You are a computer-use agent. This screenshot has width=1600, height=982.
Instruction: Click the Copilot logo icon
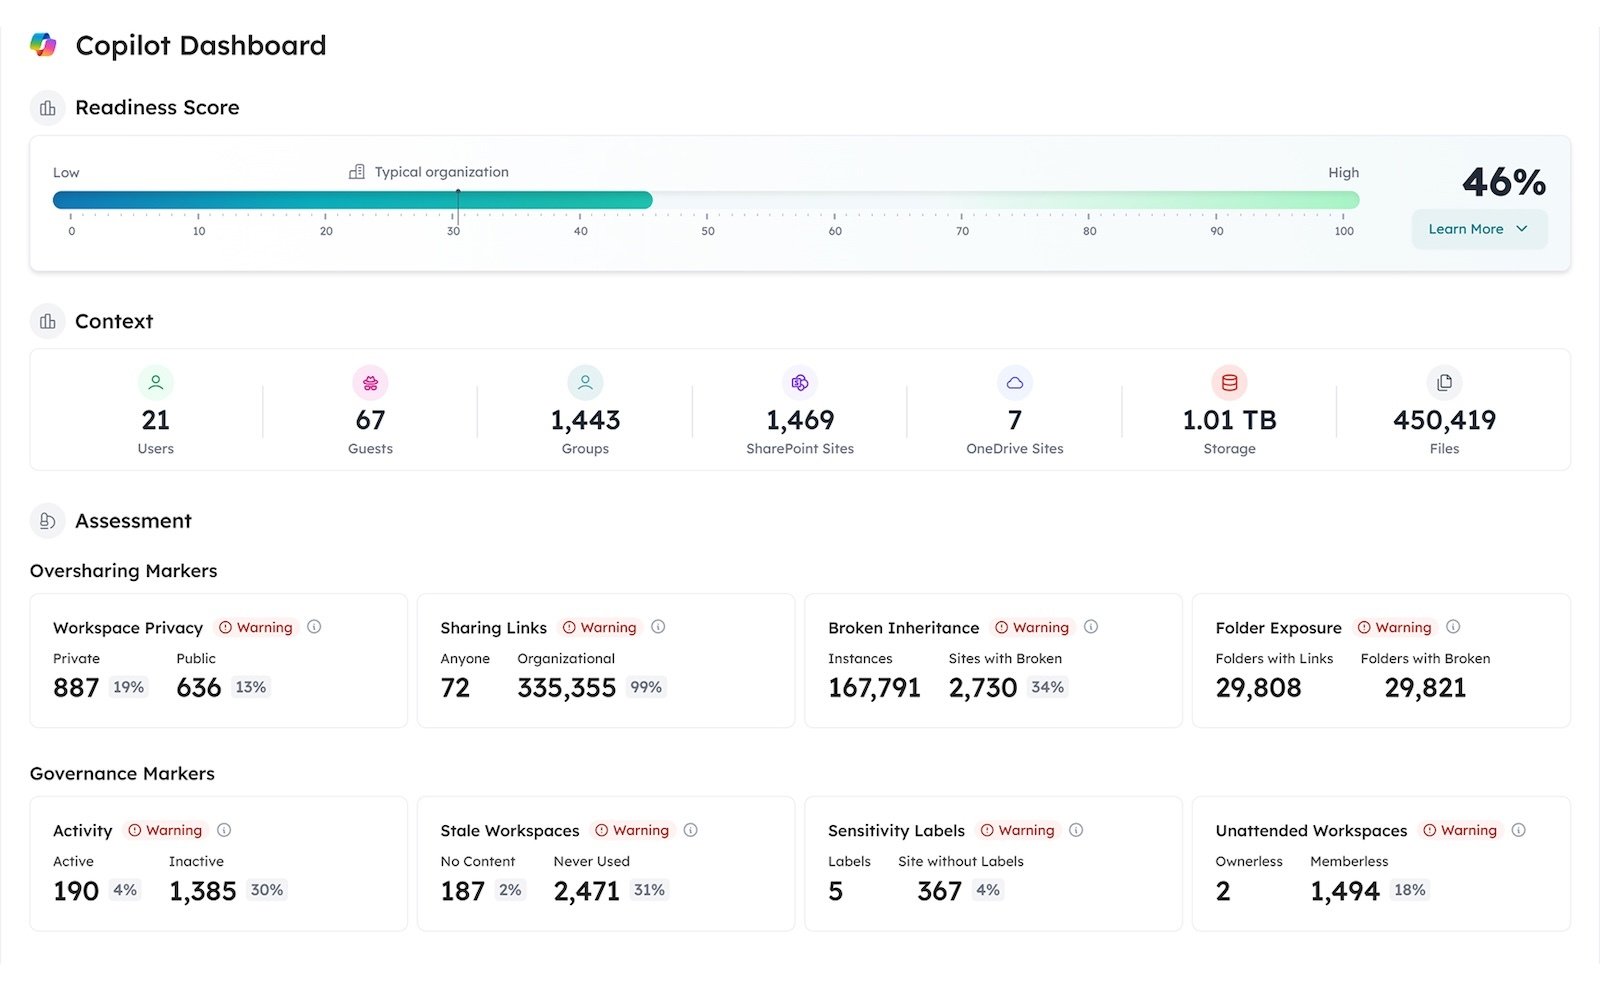pos(43,45)
